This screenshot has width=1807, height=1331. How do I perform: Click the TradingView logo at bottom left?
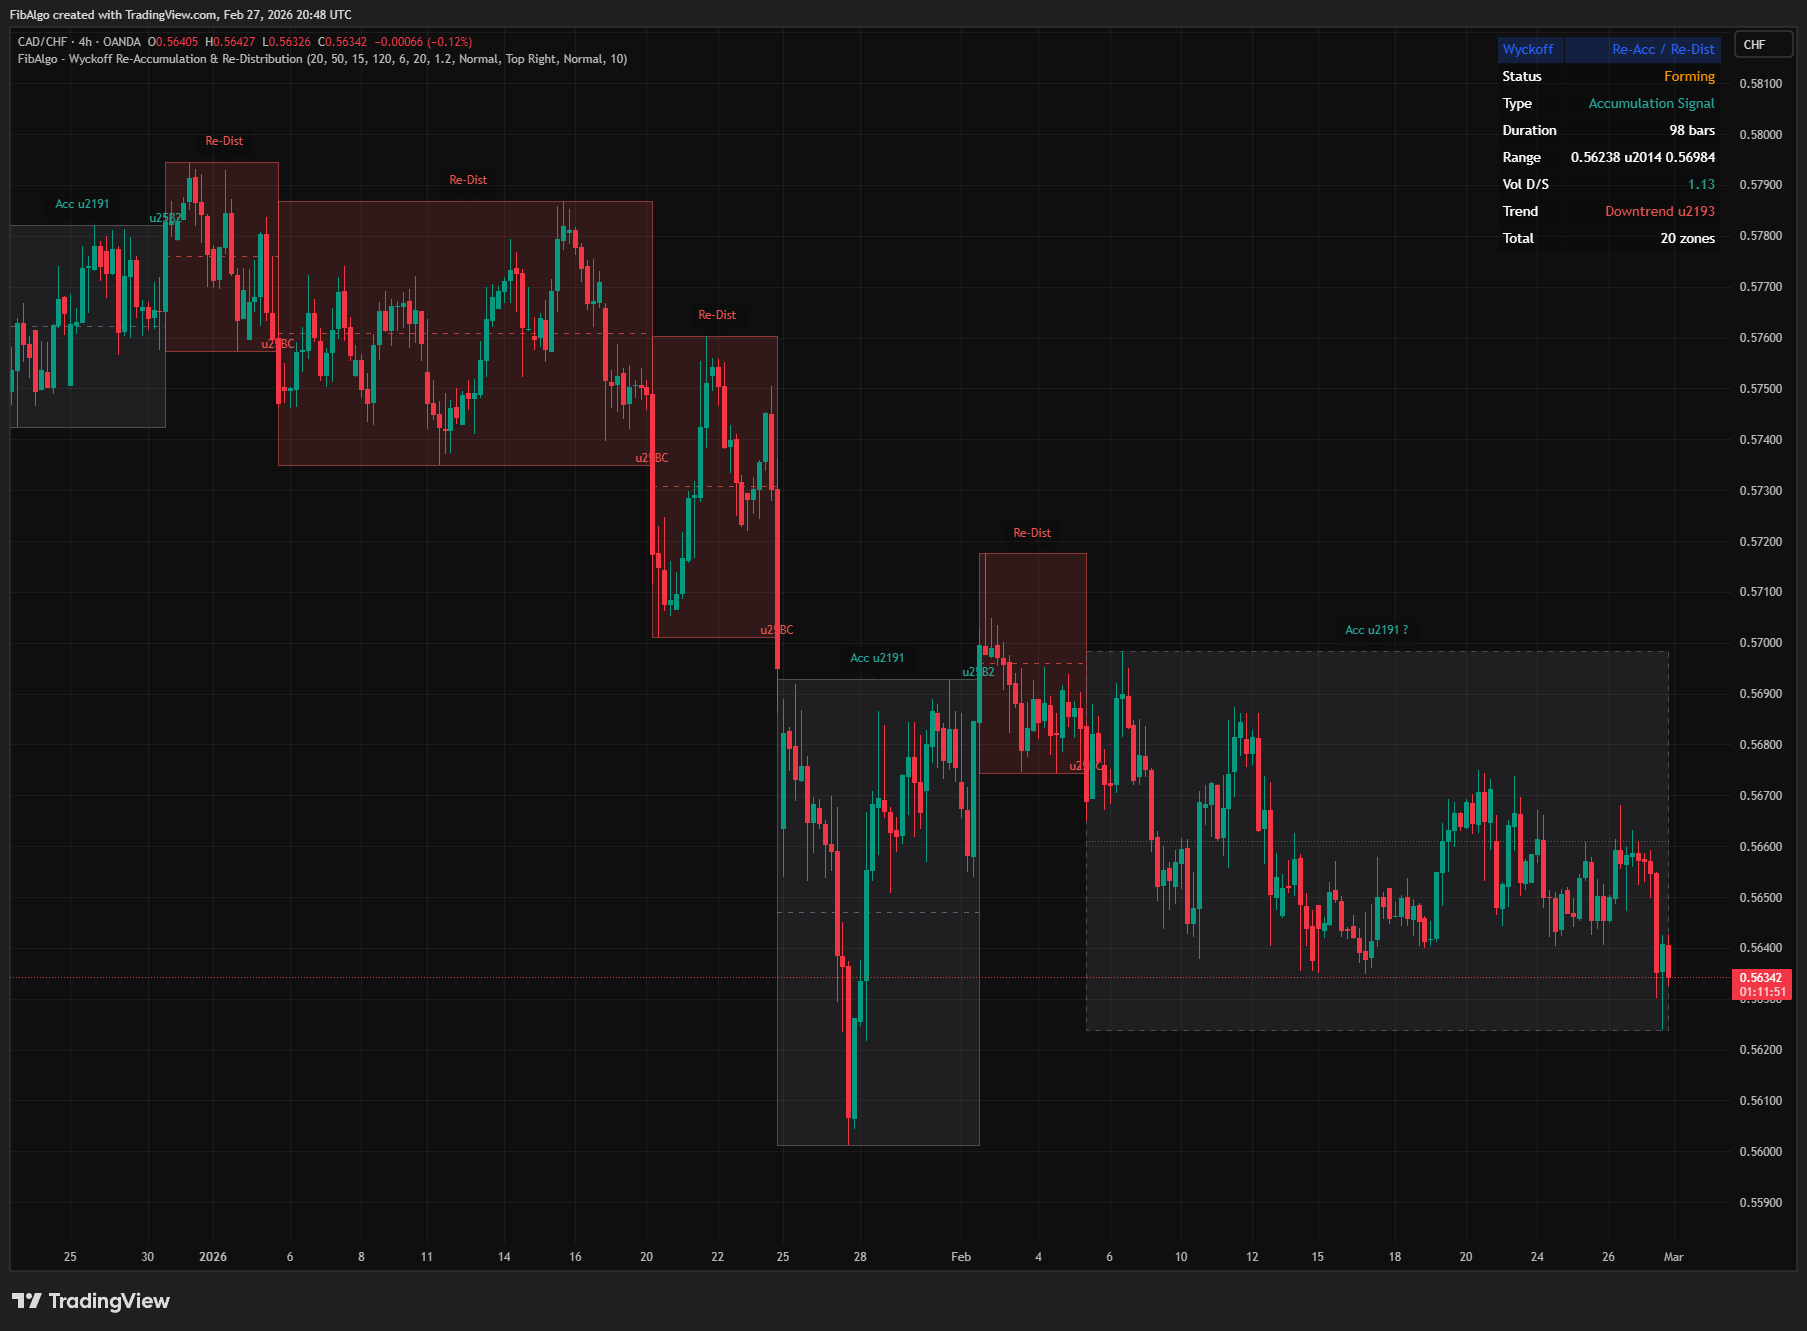click(x=90, y=1301)
